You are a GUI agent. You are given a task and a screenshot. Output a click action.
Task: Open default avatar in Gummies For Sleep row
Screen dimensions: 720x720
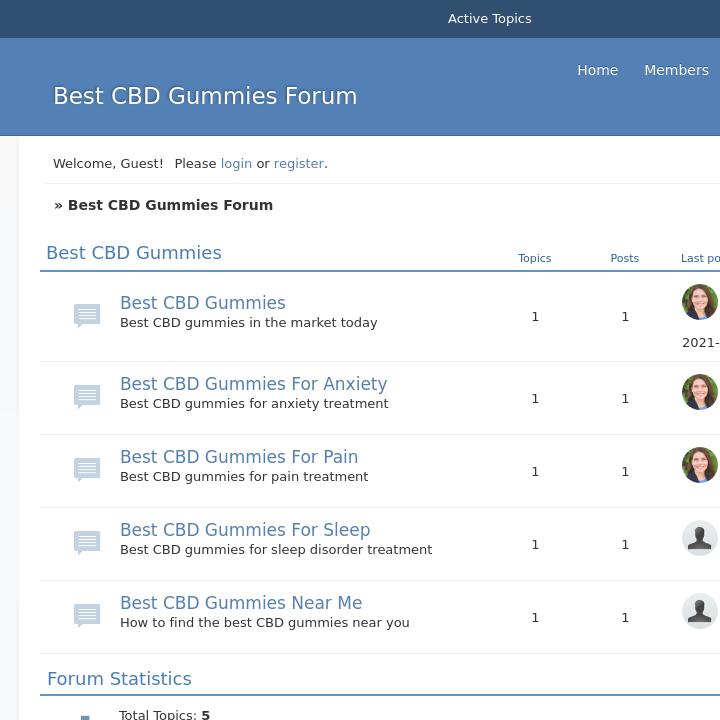[699, 538]
